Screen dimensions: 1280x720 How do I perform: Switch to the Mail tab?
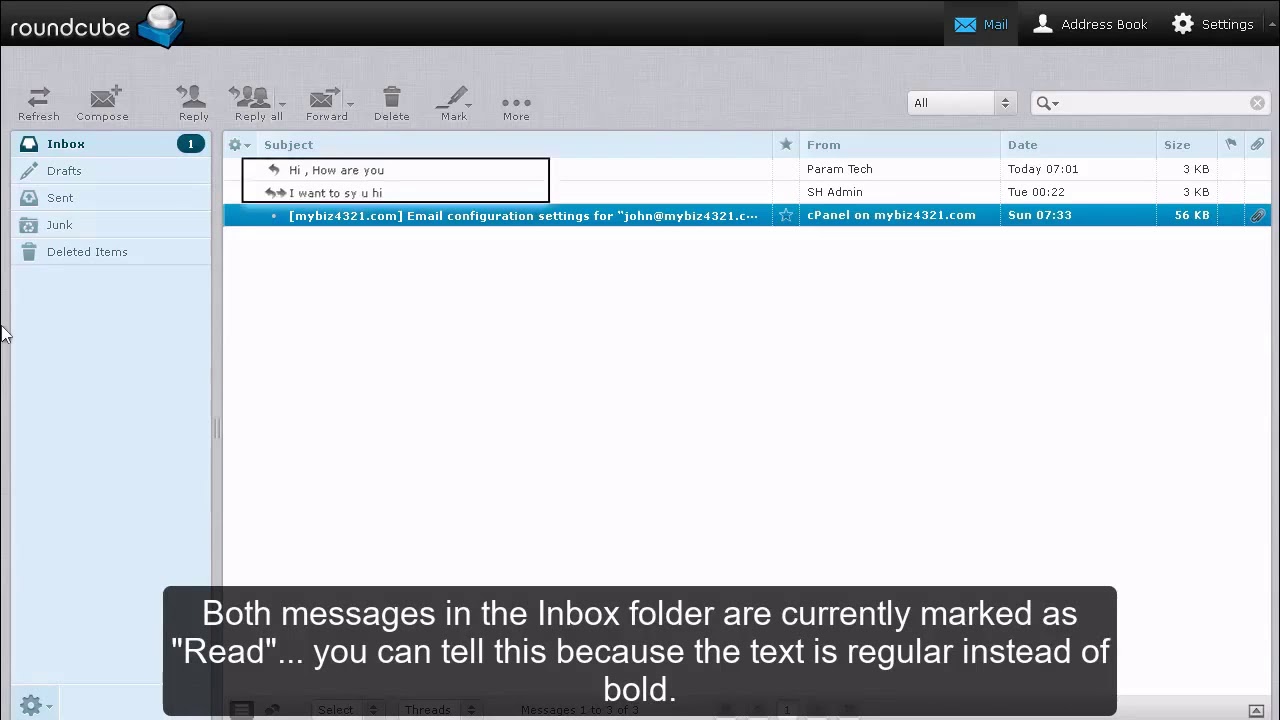coord(981,24)
